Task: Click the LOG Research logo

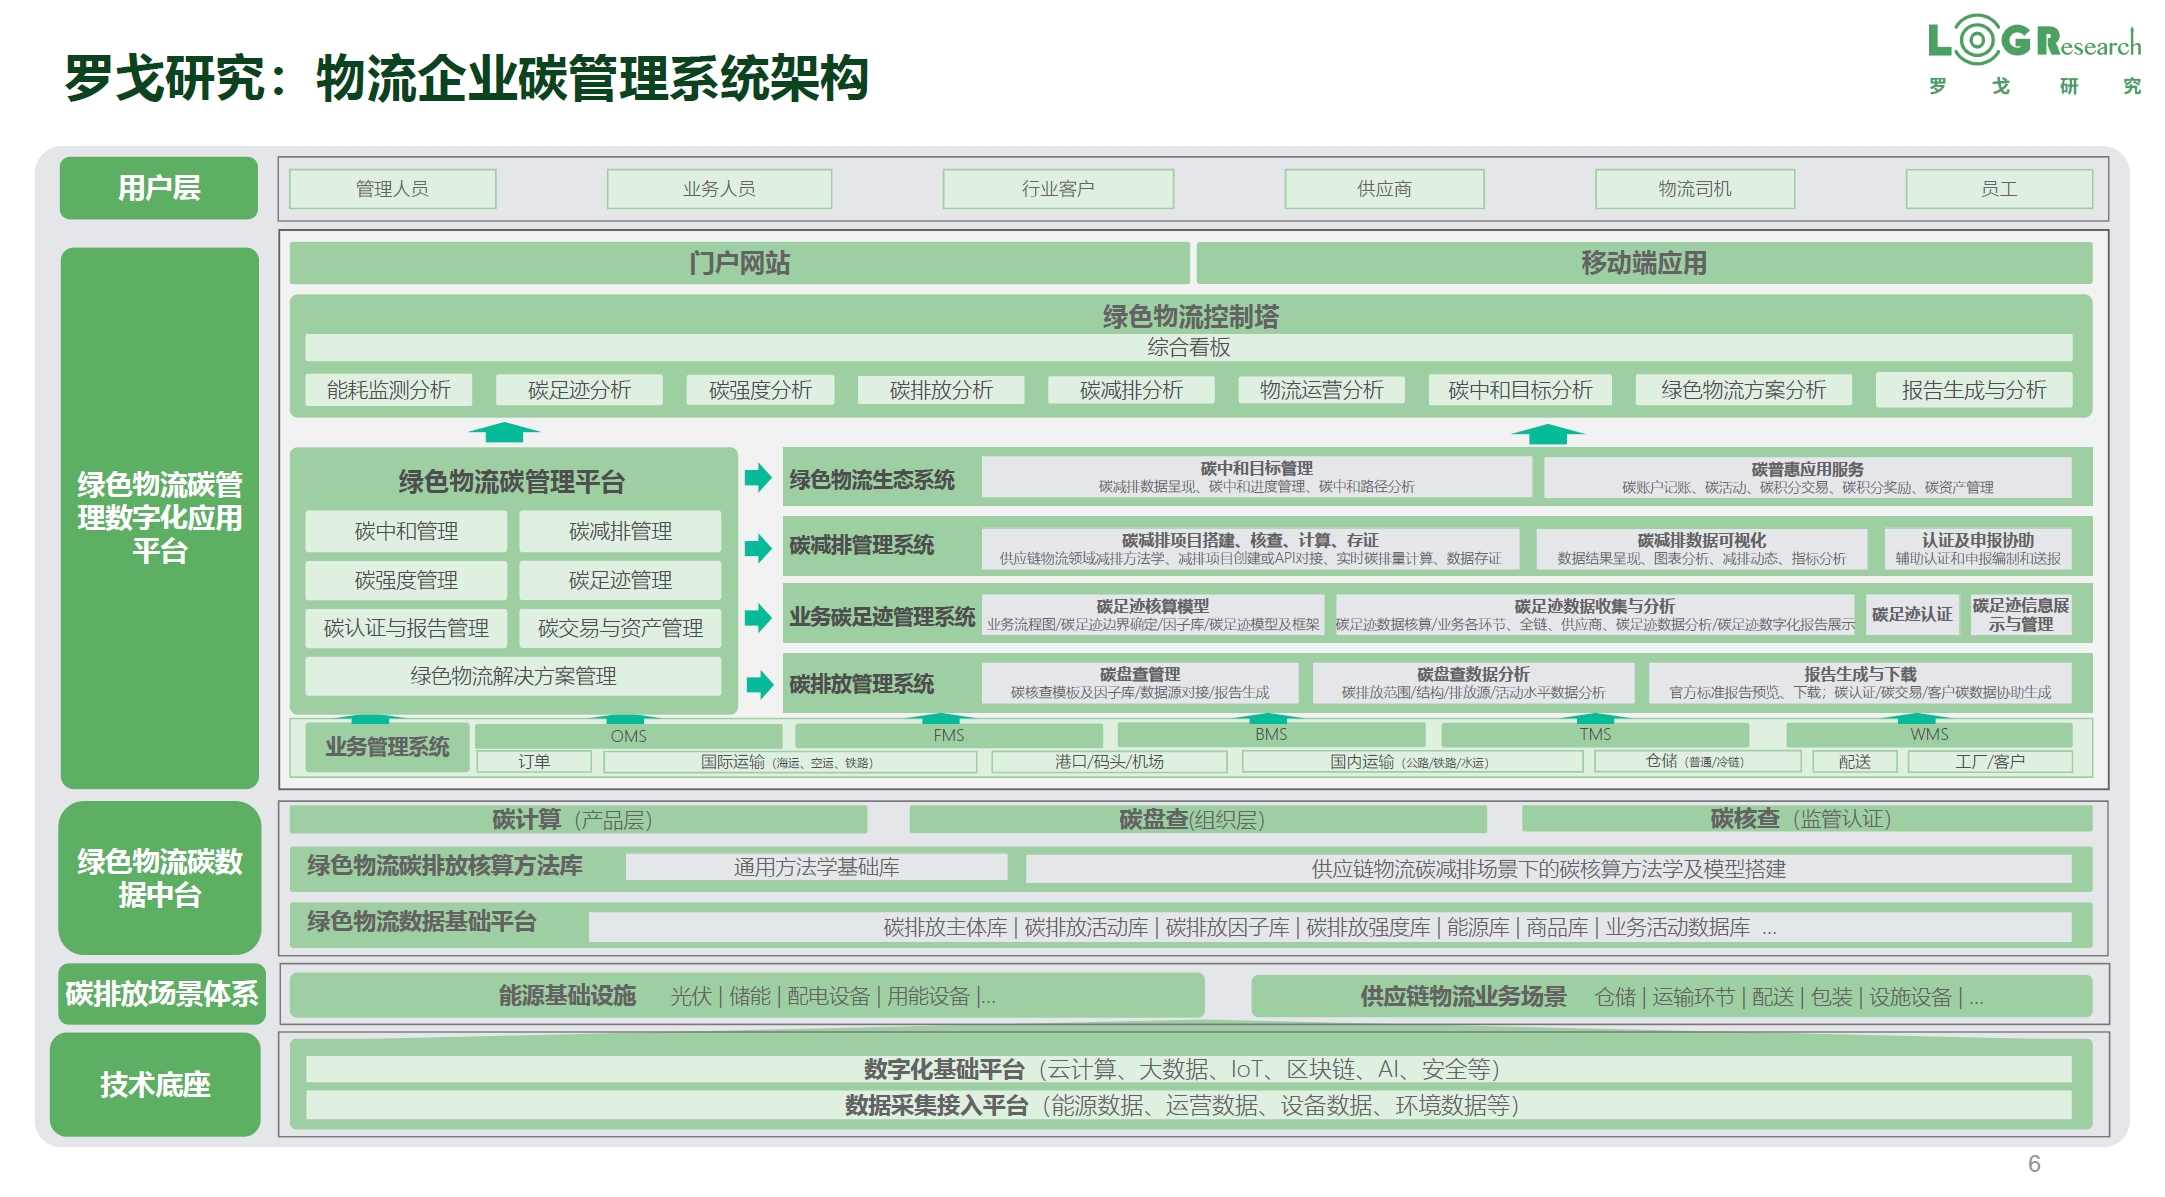Action: [2034, 55]
